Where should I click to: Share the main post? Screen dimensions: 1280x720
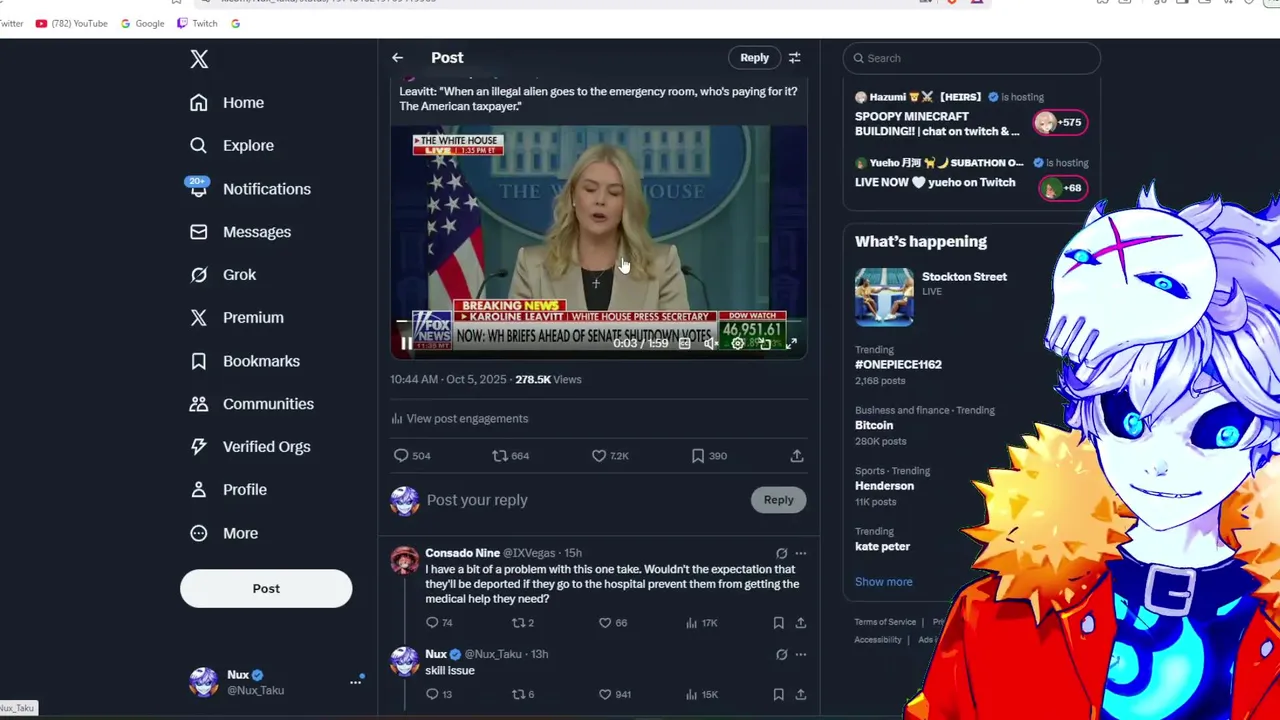pos(797,456)
